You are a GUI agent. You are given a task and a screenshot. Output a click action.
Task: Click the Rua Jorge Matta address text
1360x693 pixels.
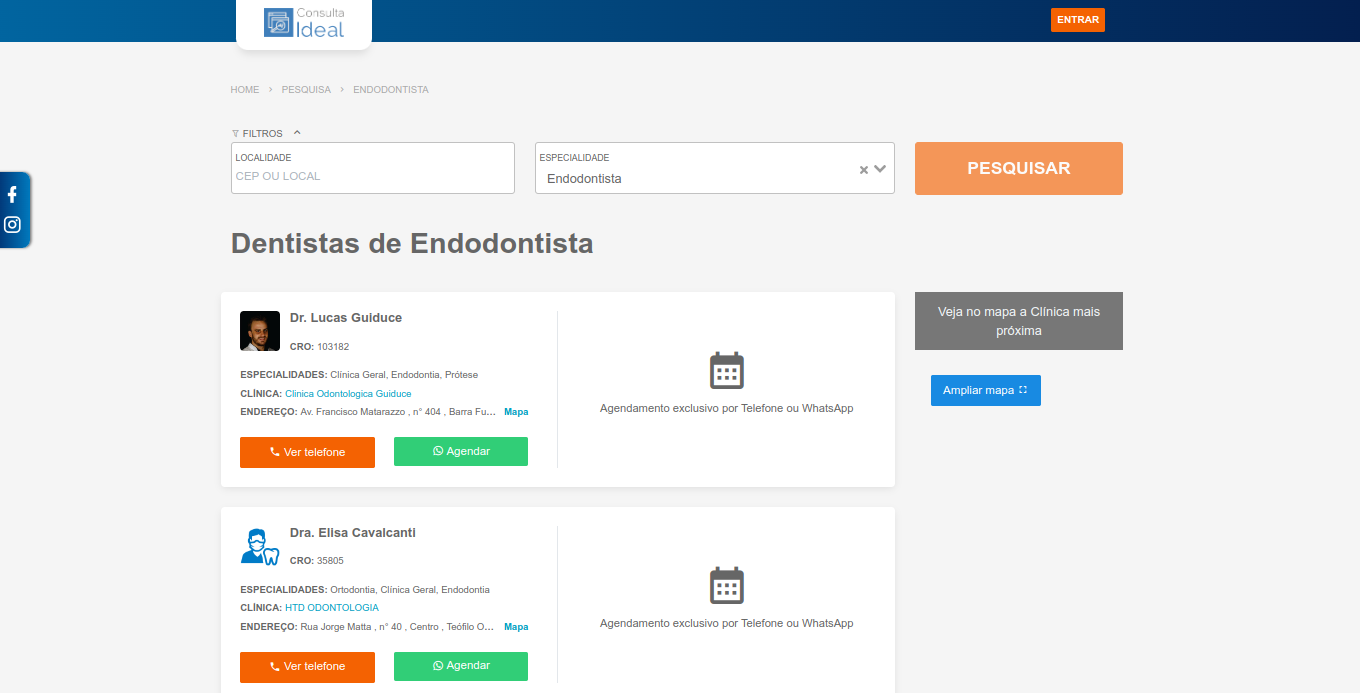398,627
